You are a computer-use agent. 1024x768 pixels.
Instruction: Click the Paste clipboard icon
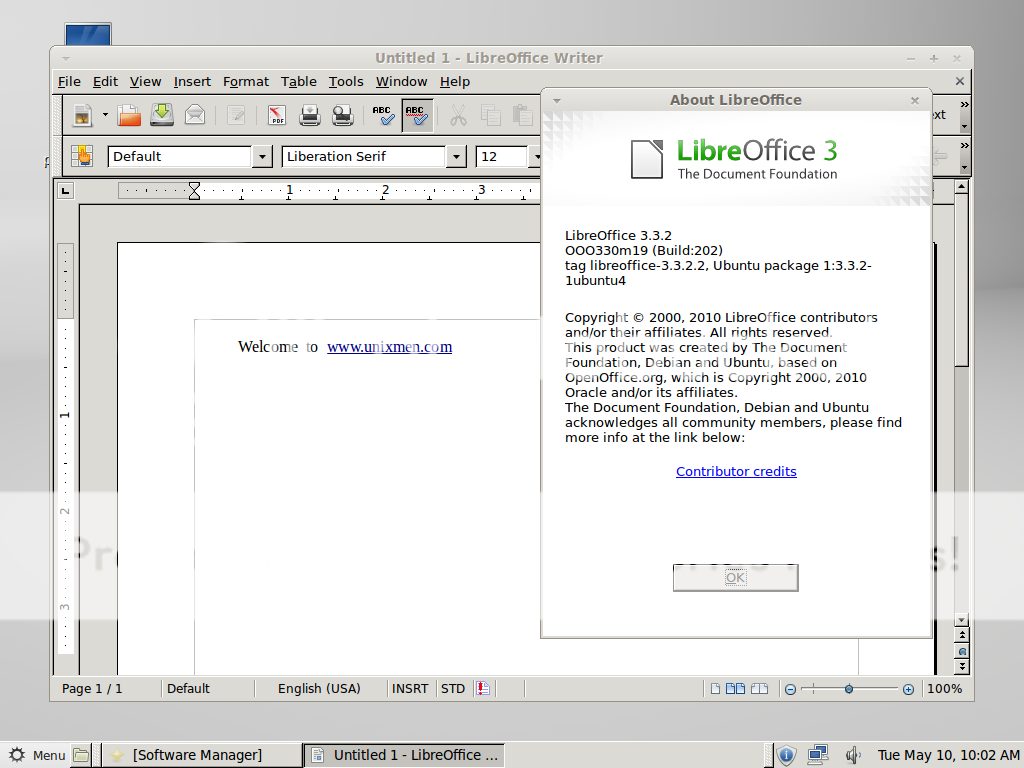tap(522, 116)
